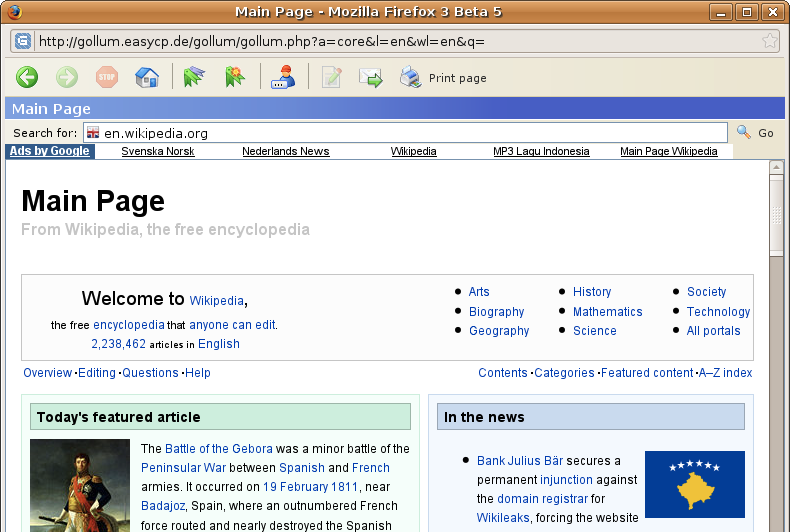Click the French link in featured article

(371, 468)
